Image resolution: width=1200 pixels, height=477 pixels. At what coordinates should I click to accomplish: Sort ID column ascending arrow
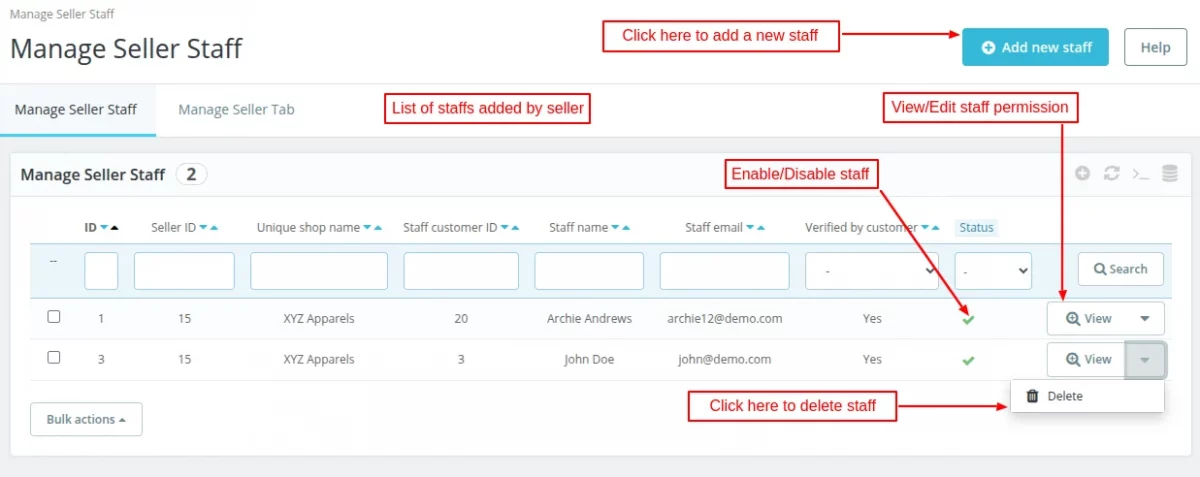tap(114, 228)
